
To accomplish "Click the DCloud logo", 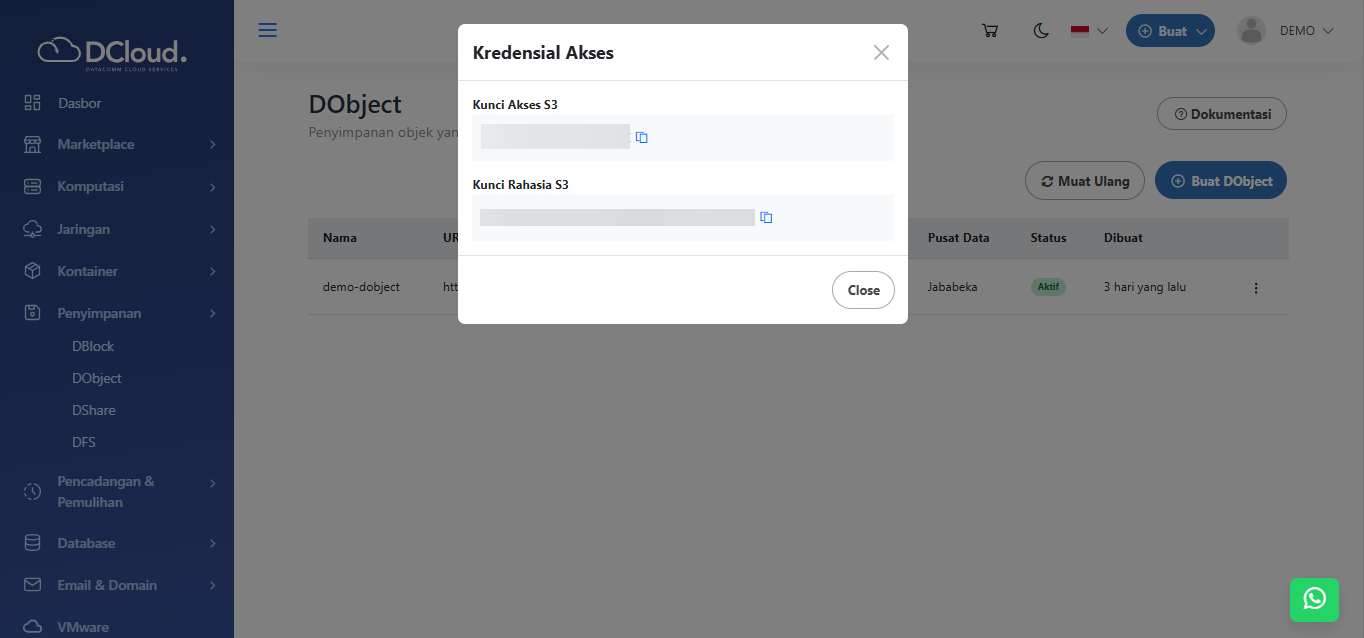I will coord(112,52).
